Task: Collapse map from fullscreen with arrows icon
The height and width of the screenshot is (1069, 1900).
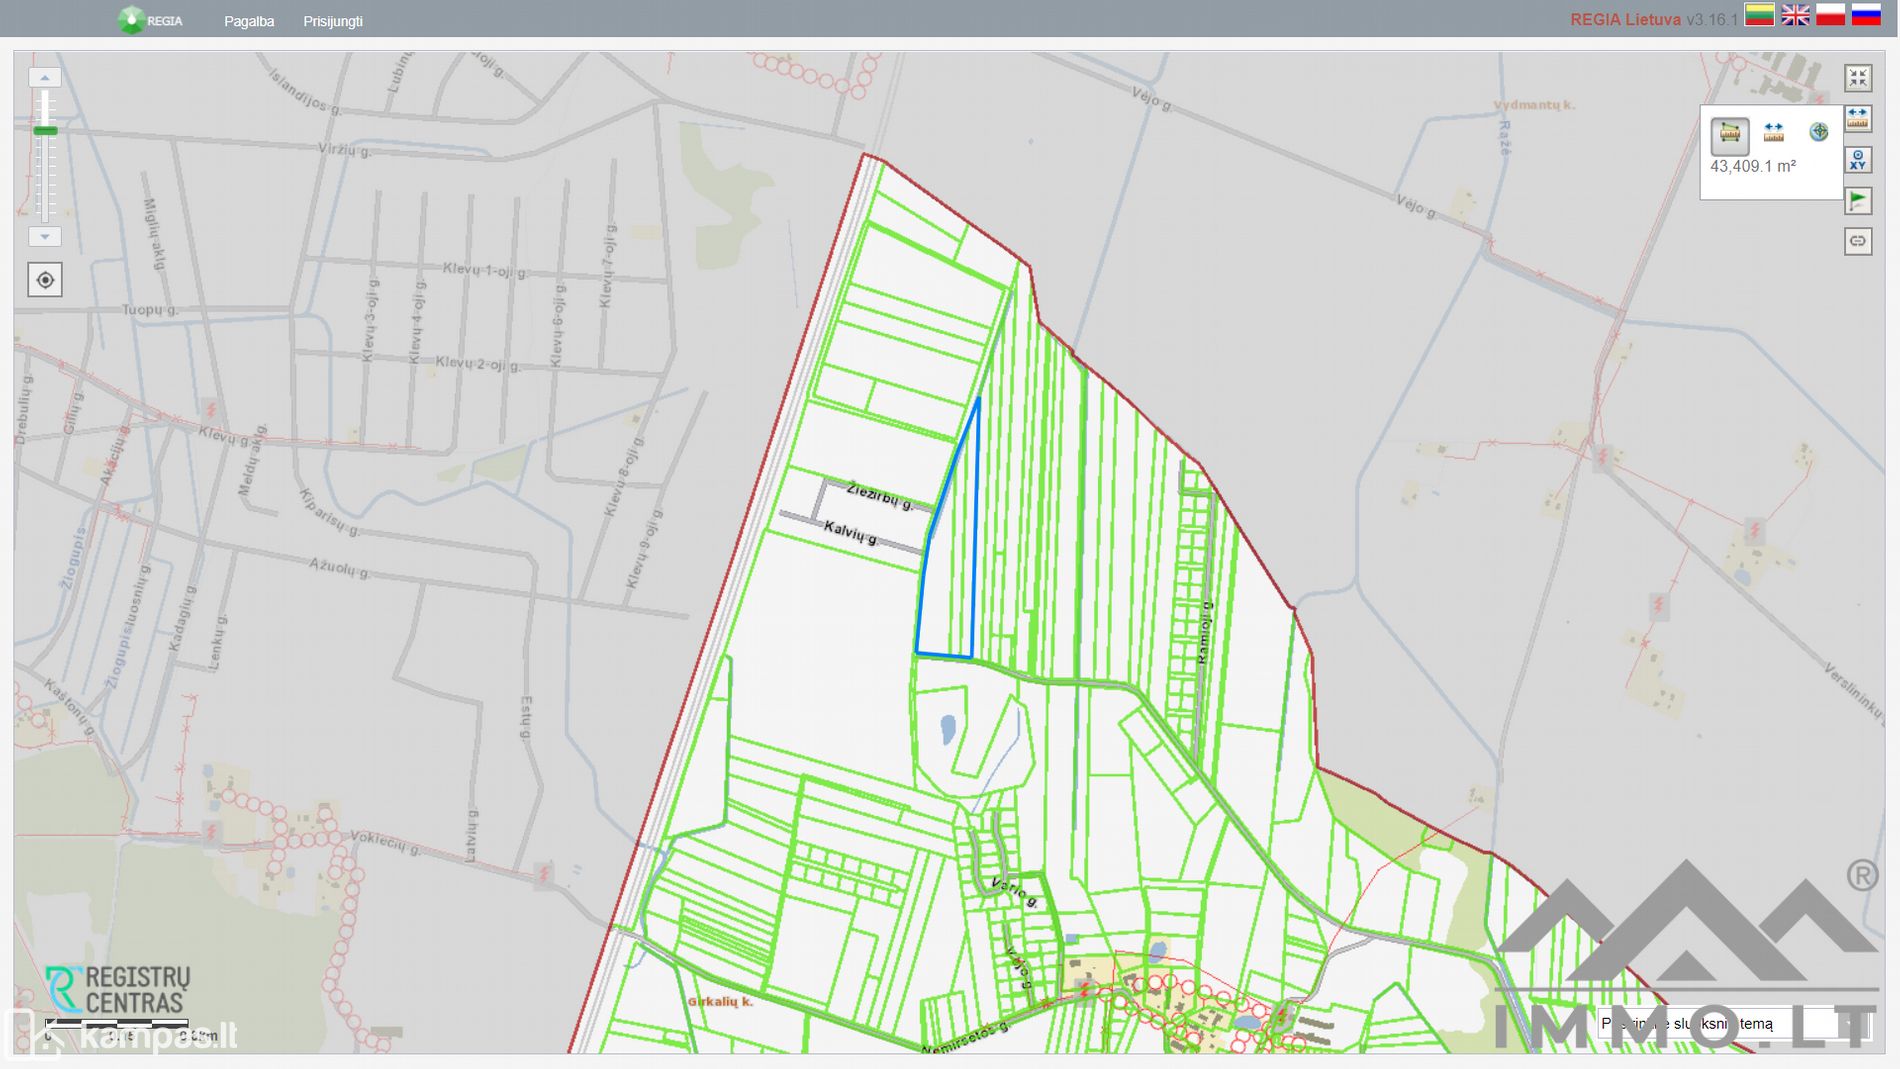Action: click(x=1857, y=78)
